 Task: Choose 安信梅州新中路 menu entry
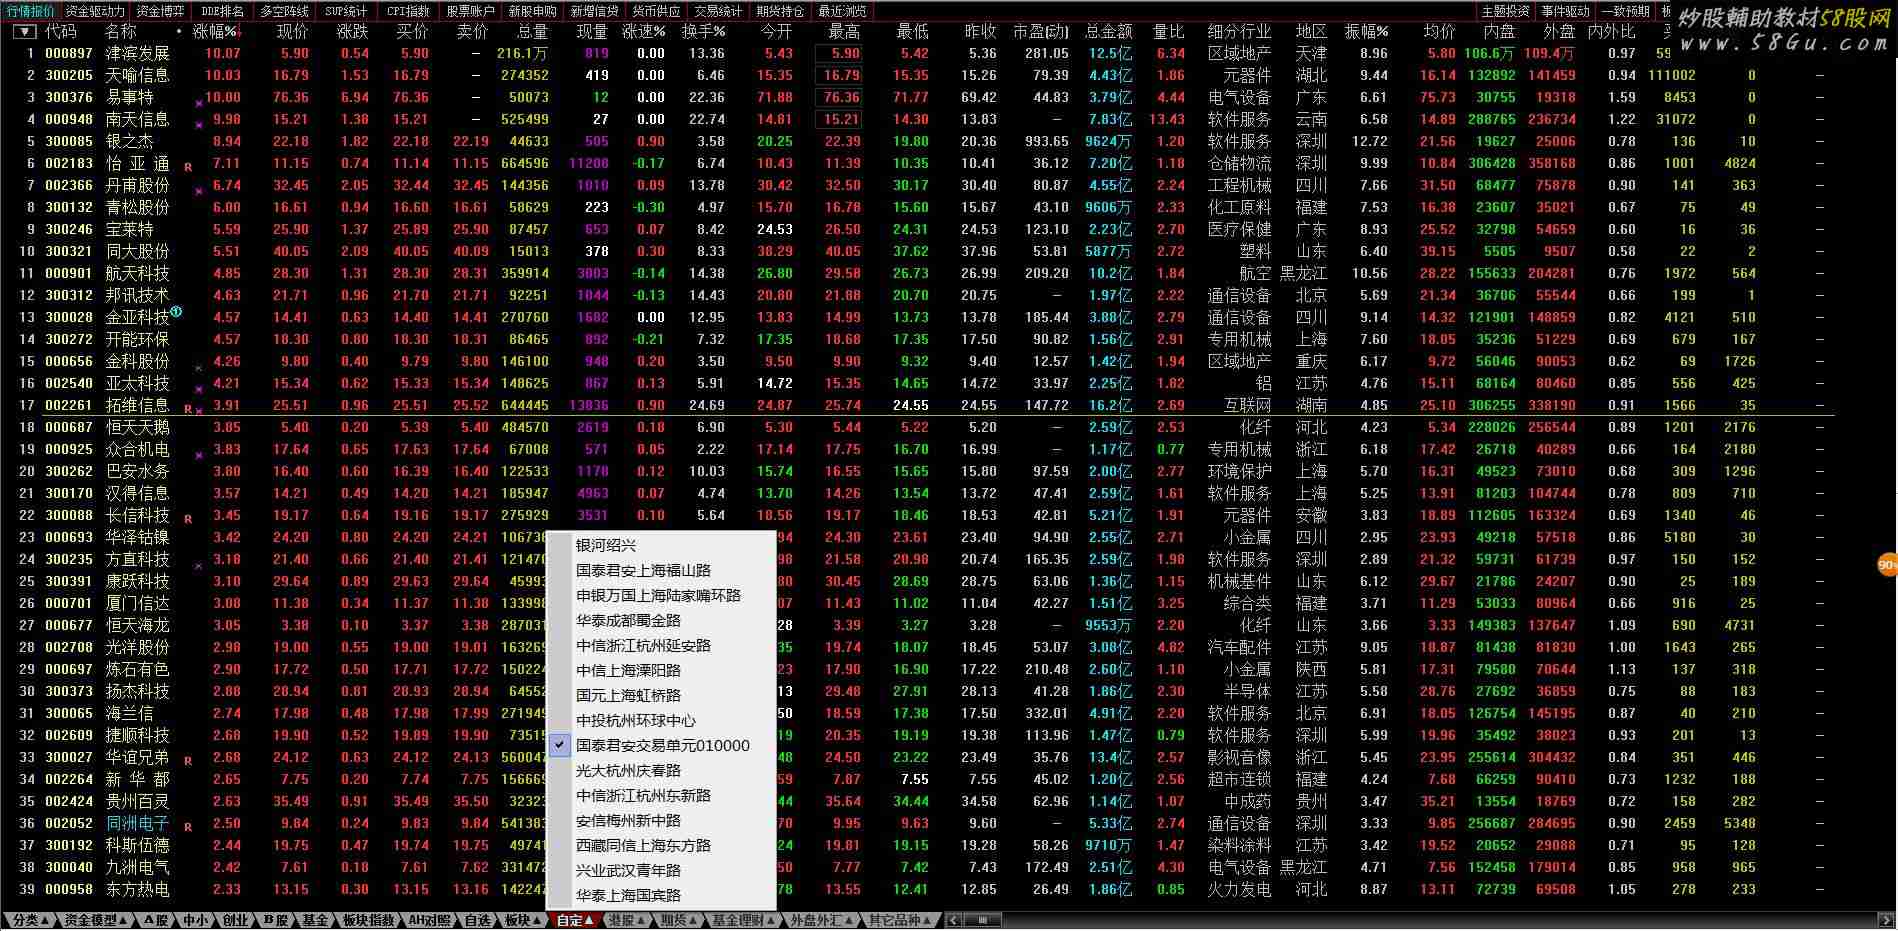(x=661, y=820)
